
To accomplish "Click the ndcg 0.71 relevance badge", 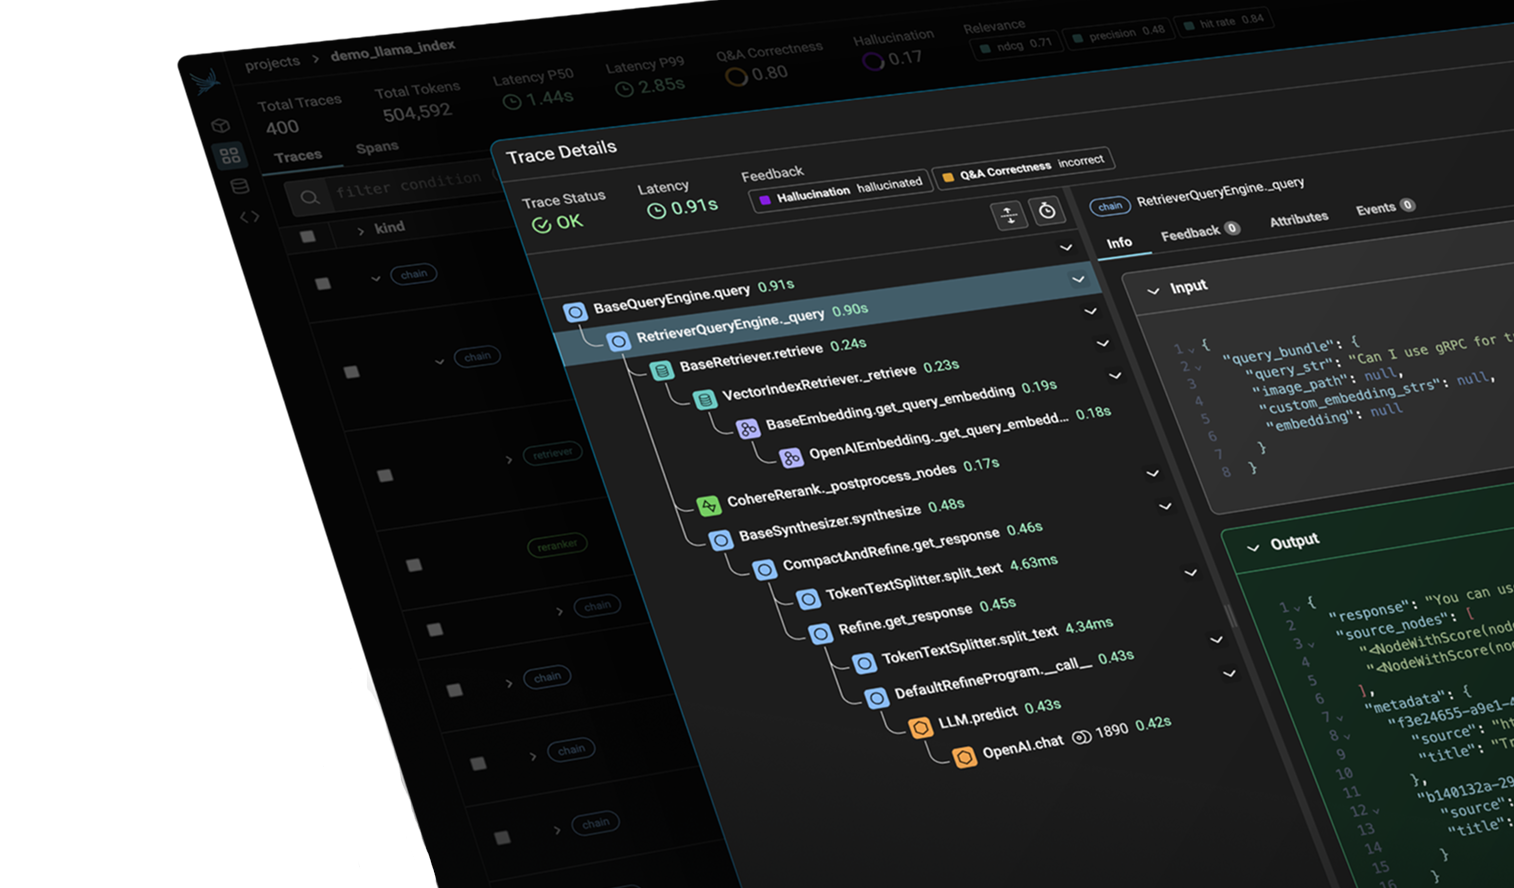I will [x=1015, y=44].
